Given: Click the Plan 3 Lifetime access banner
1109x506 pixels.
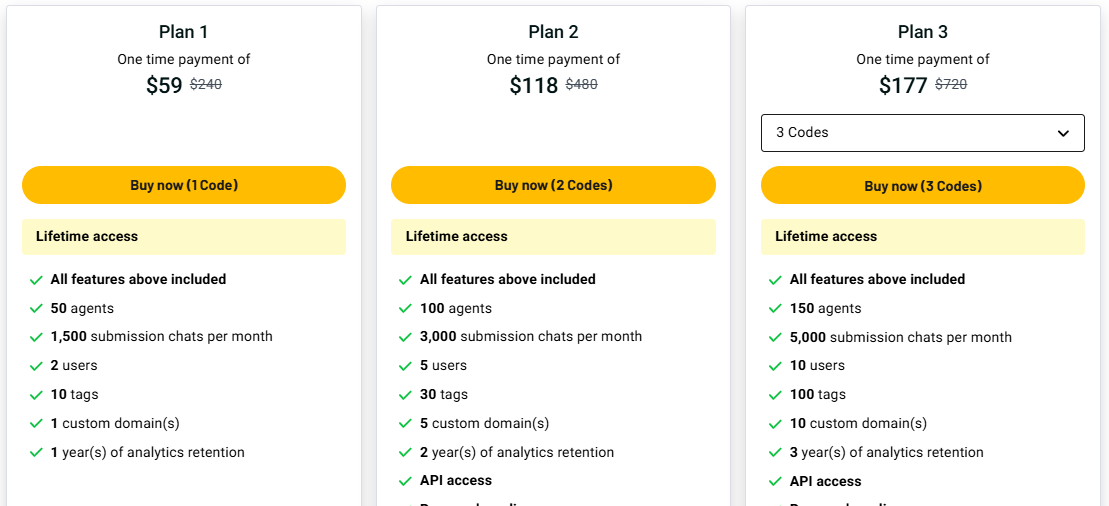Looking at the screenshot, I should pyautogui.click(x=922, y=237).
